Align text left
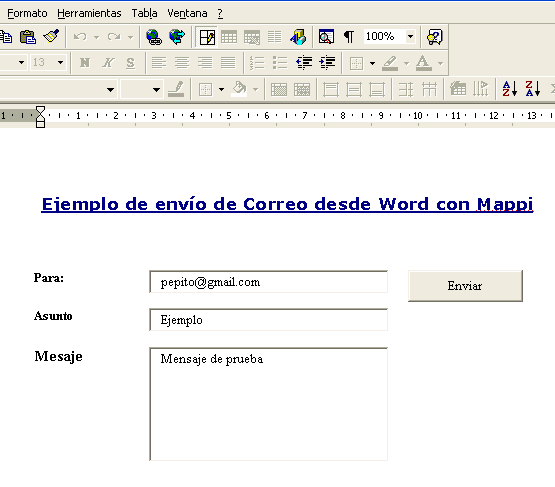The height and width of the screenshot is (487, 555). tap(159, 63)
